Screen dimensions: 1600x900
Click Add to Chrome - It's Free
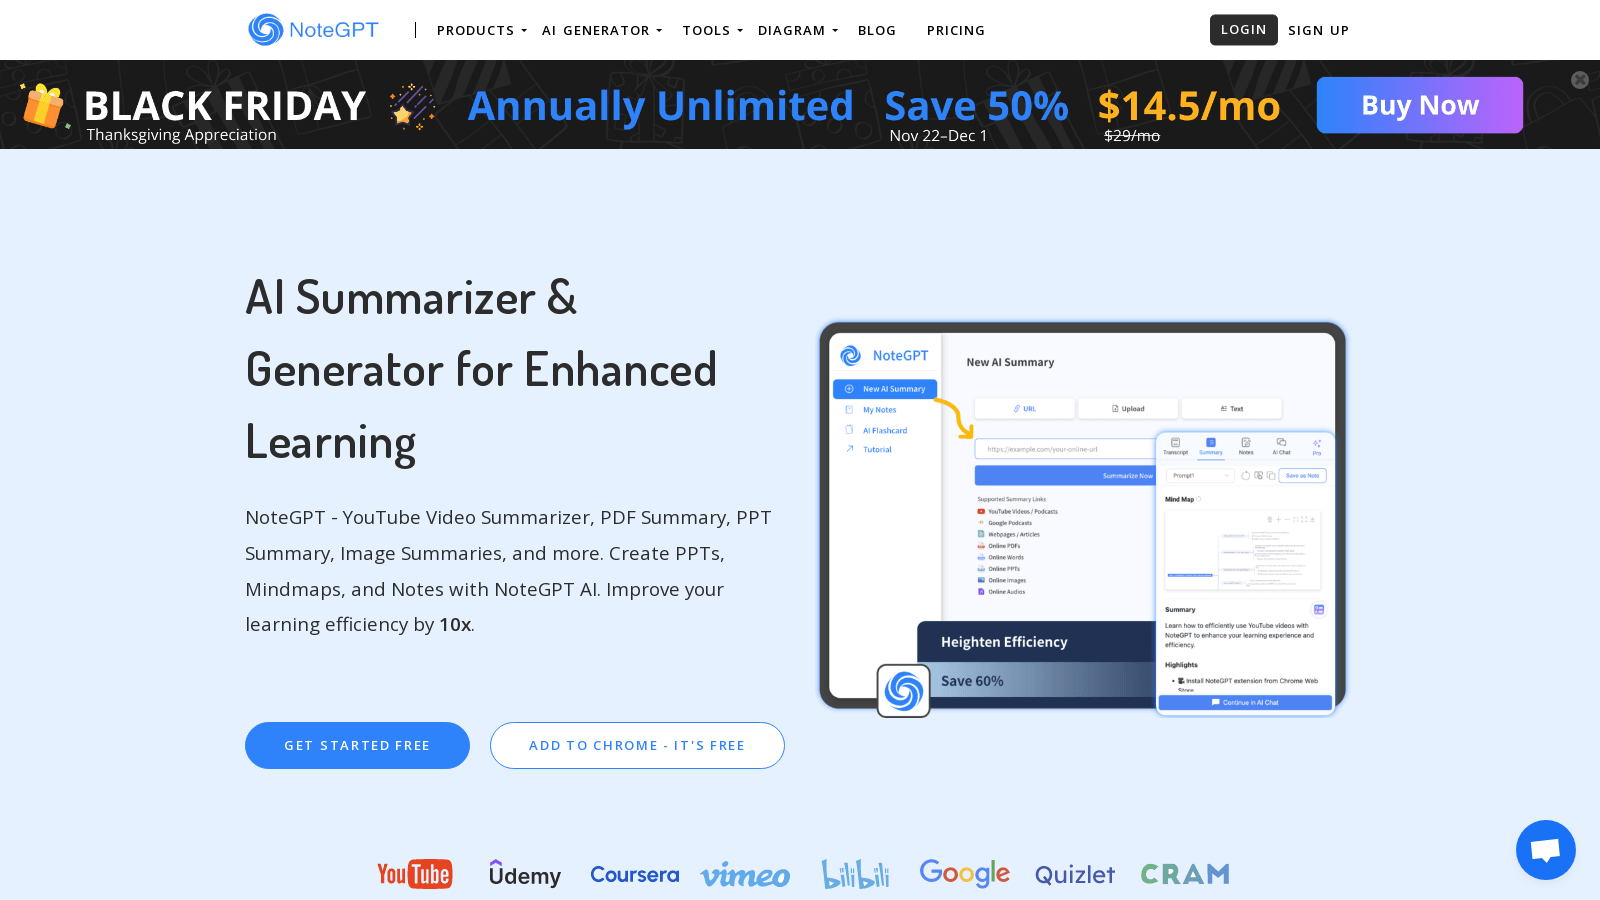pos(637,746)
